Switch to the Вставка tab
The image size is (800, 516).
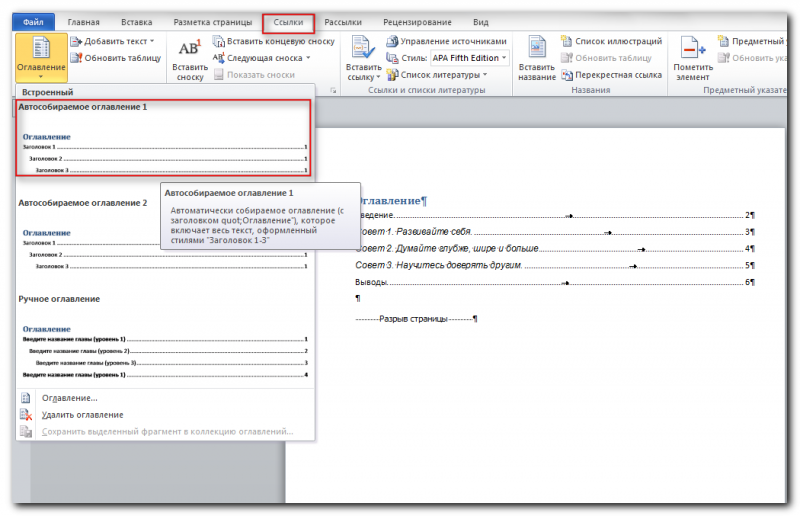[x=136, y=22]
